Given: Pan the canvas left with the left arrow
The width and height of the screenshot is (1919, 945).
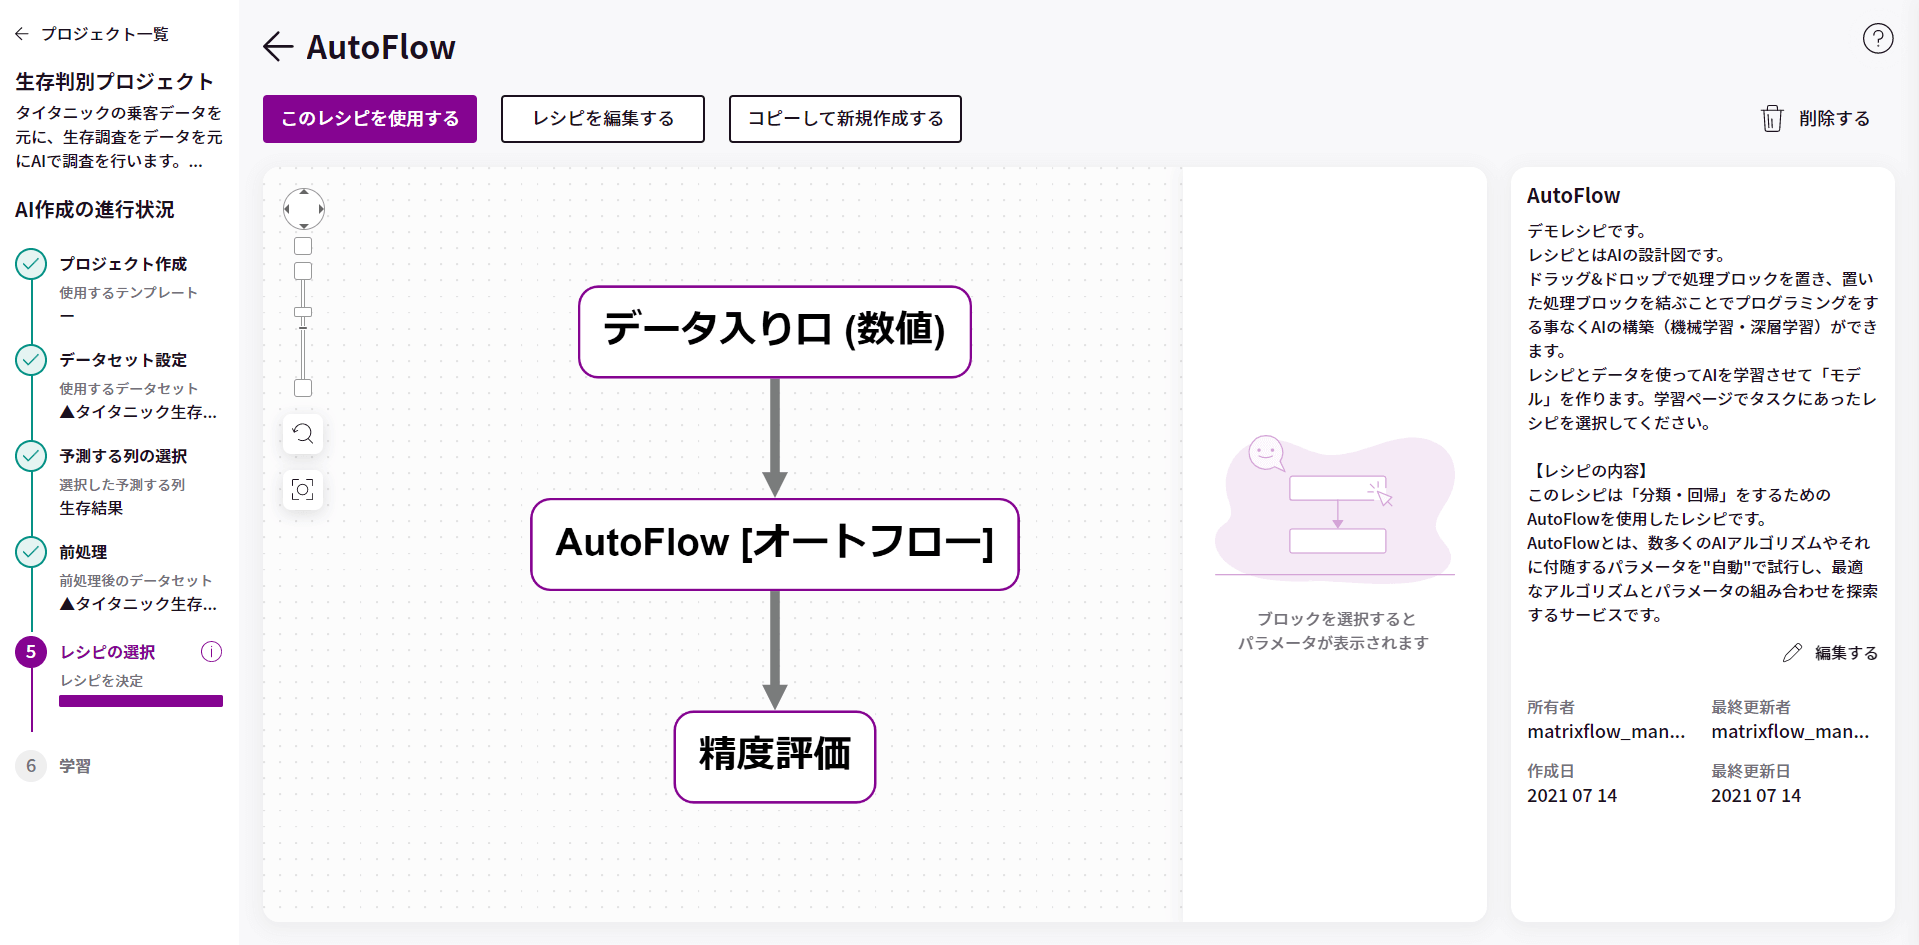Looking at the screenshot, I should (x=287, y=210).
